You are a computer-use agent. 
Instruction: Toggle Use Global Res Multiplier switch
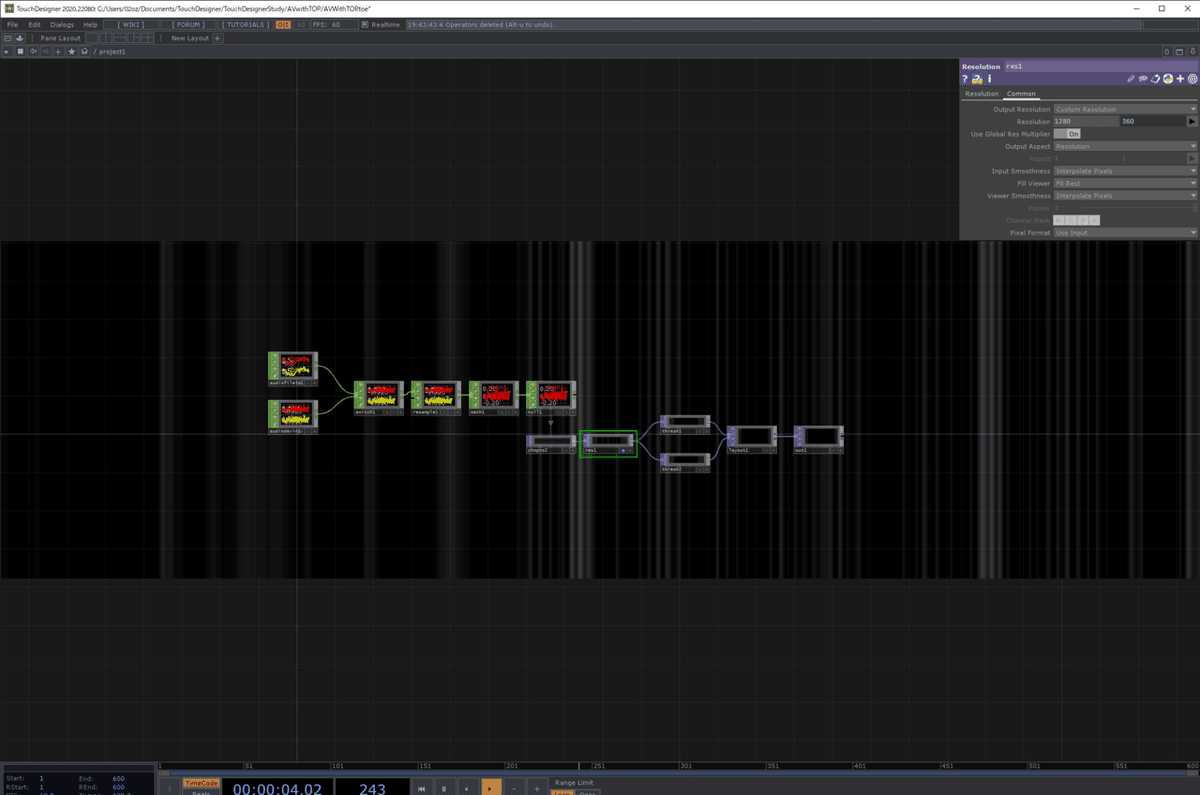coord(1067,133)
